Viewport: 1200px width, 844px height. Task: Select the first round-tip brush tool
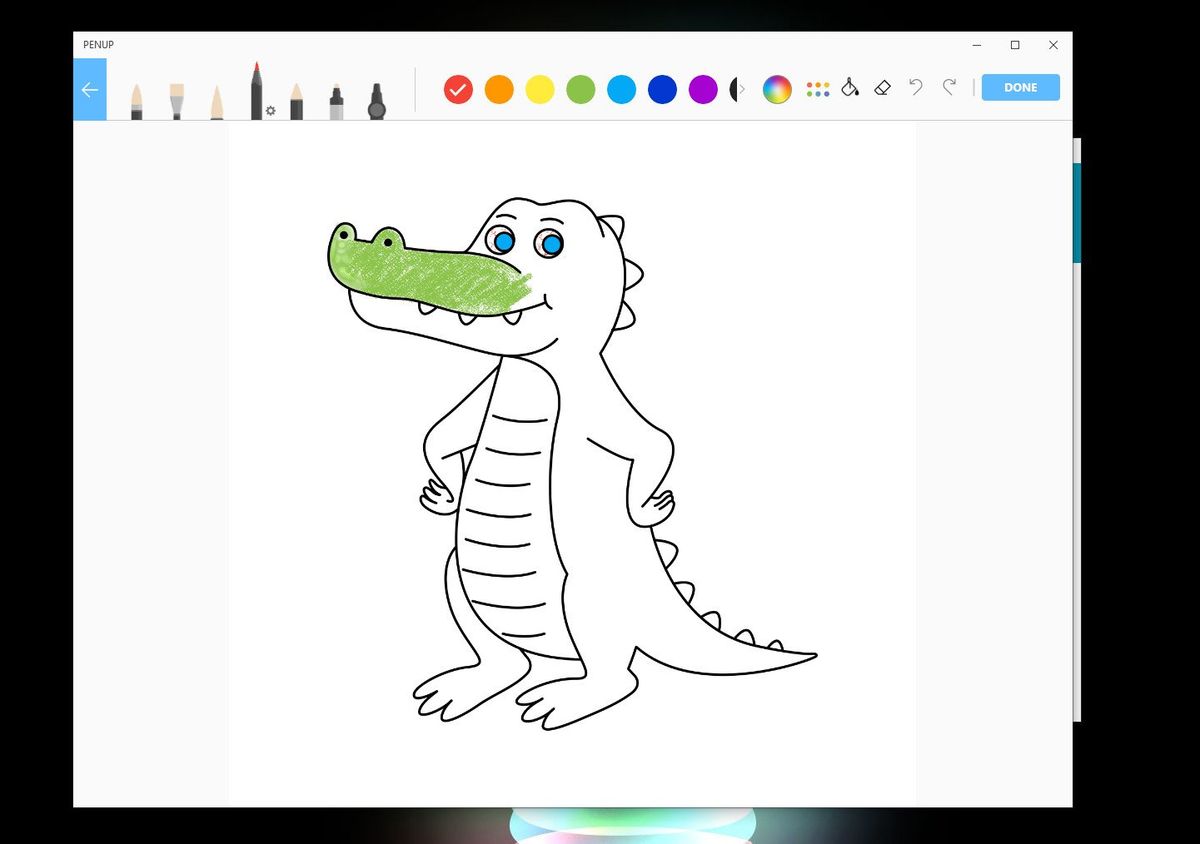coord(136,102)
